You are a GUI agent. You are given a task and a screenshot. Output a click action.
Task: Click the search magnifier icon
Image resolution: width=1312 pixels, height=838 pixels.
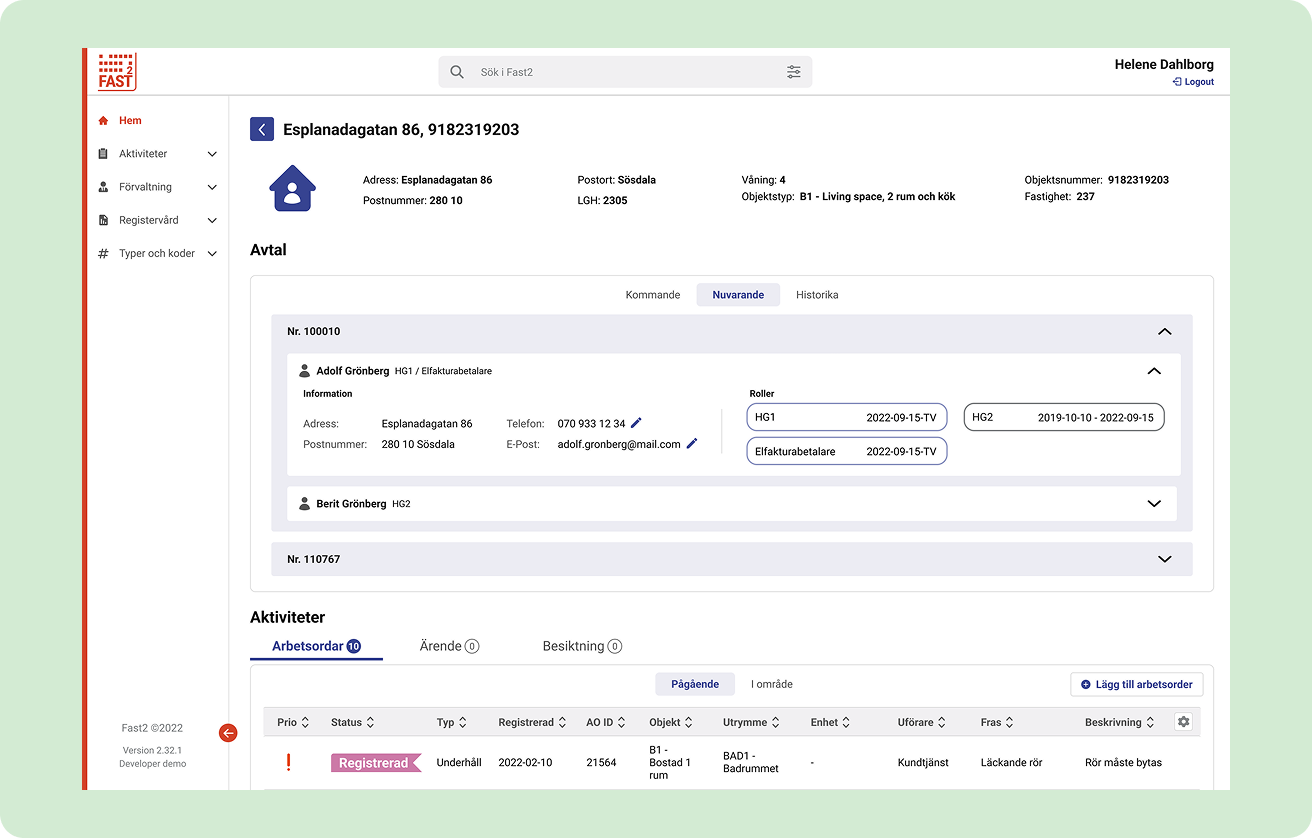pyautogui.click(x=457, y=72)
